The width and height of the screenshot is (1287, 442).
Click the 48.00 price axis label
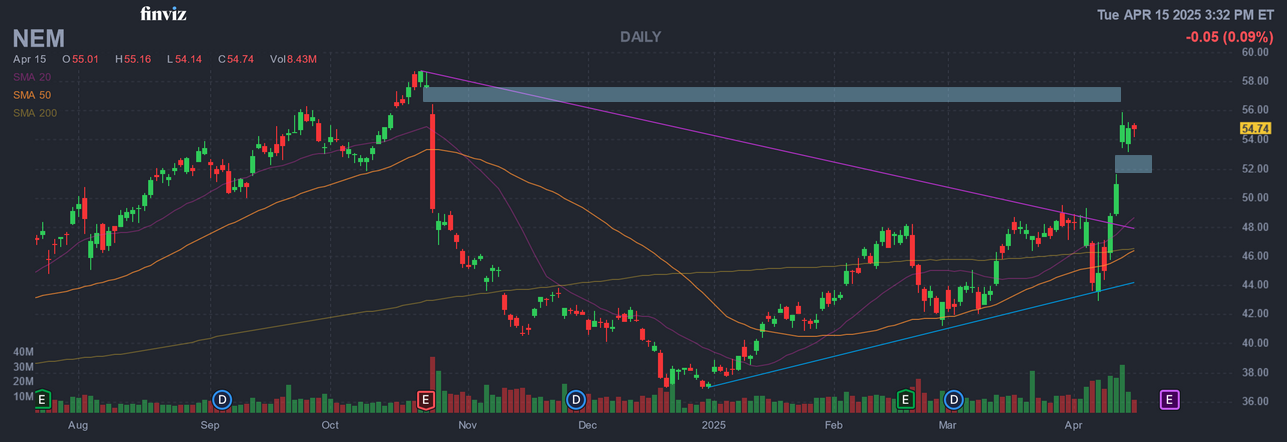pyautogui.click(x=1256, y=227)
